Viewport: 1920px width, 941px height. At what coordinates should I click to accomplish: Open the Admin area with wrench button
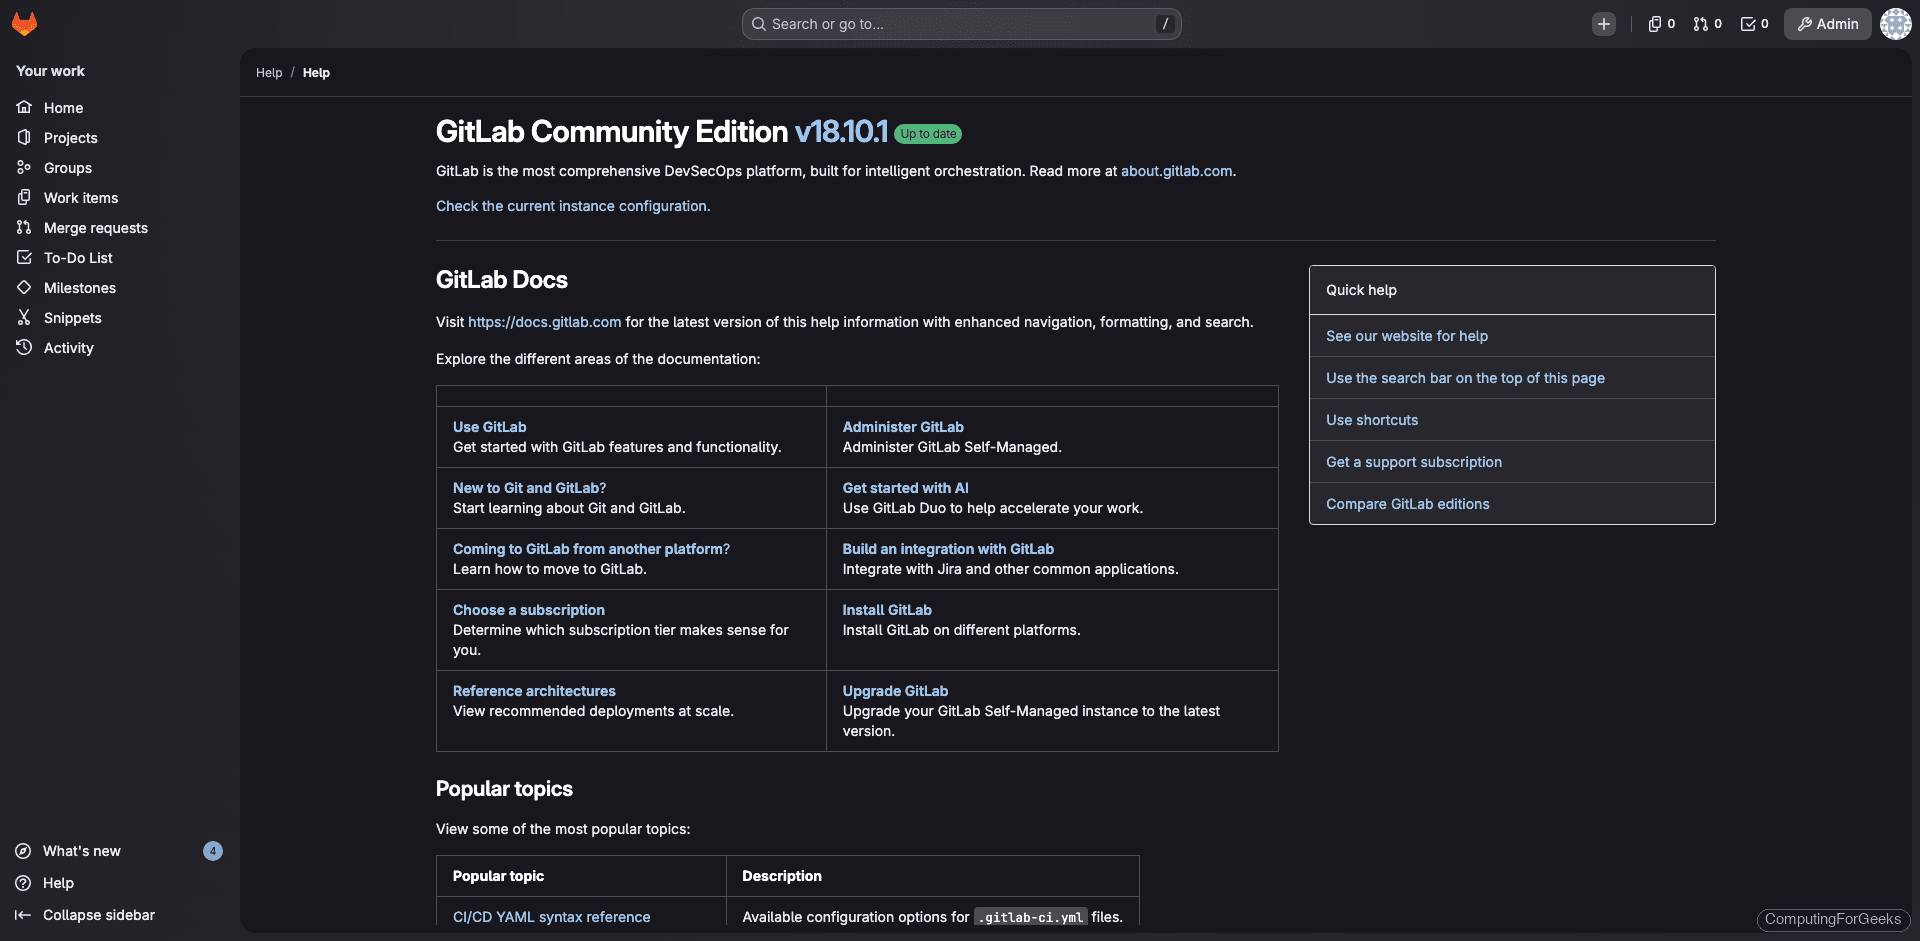1827,23
